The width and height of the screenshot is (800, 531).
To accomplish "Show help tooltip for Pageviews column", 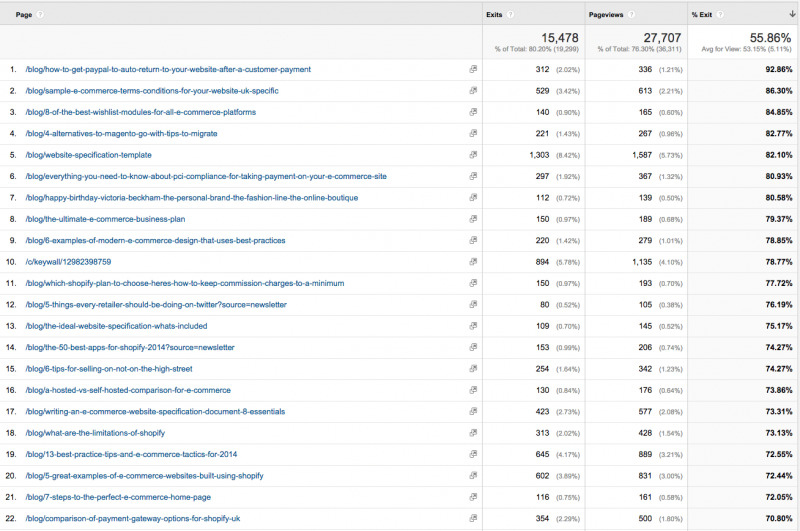I will click(631, 15).
